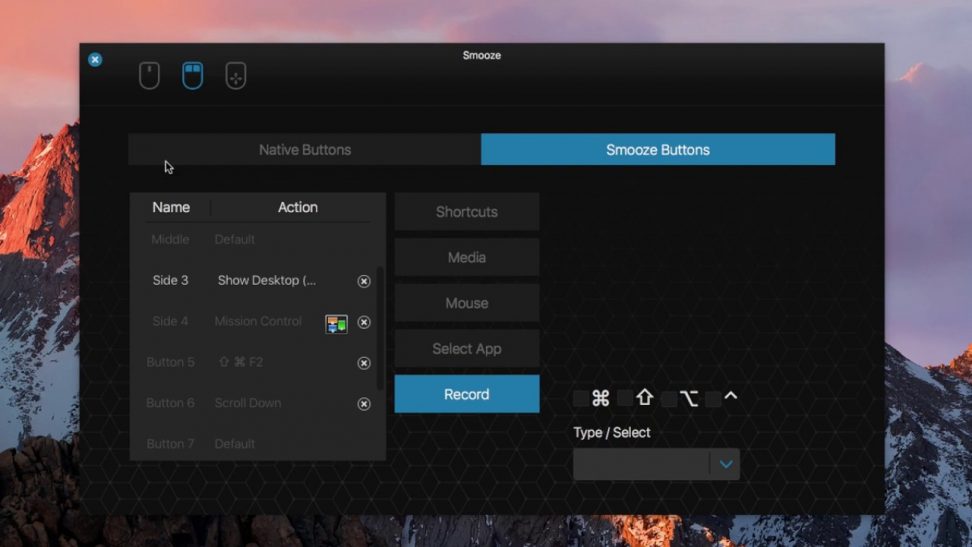Remove the Button 6 Scroll Down action
Viewport: 972px width, 547px height.
click(364, 404)
